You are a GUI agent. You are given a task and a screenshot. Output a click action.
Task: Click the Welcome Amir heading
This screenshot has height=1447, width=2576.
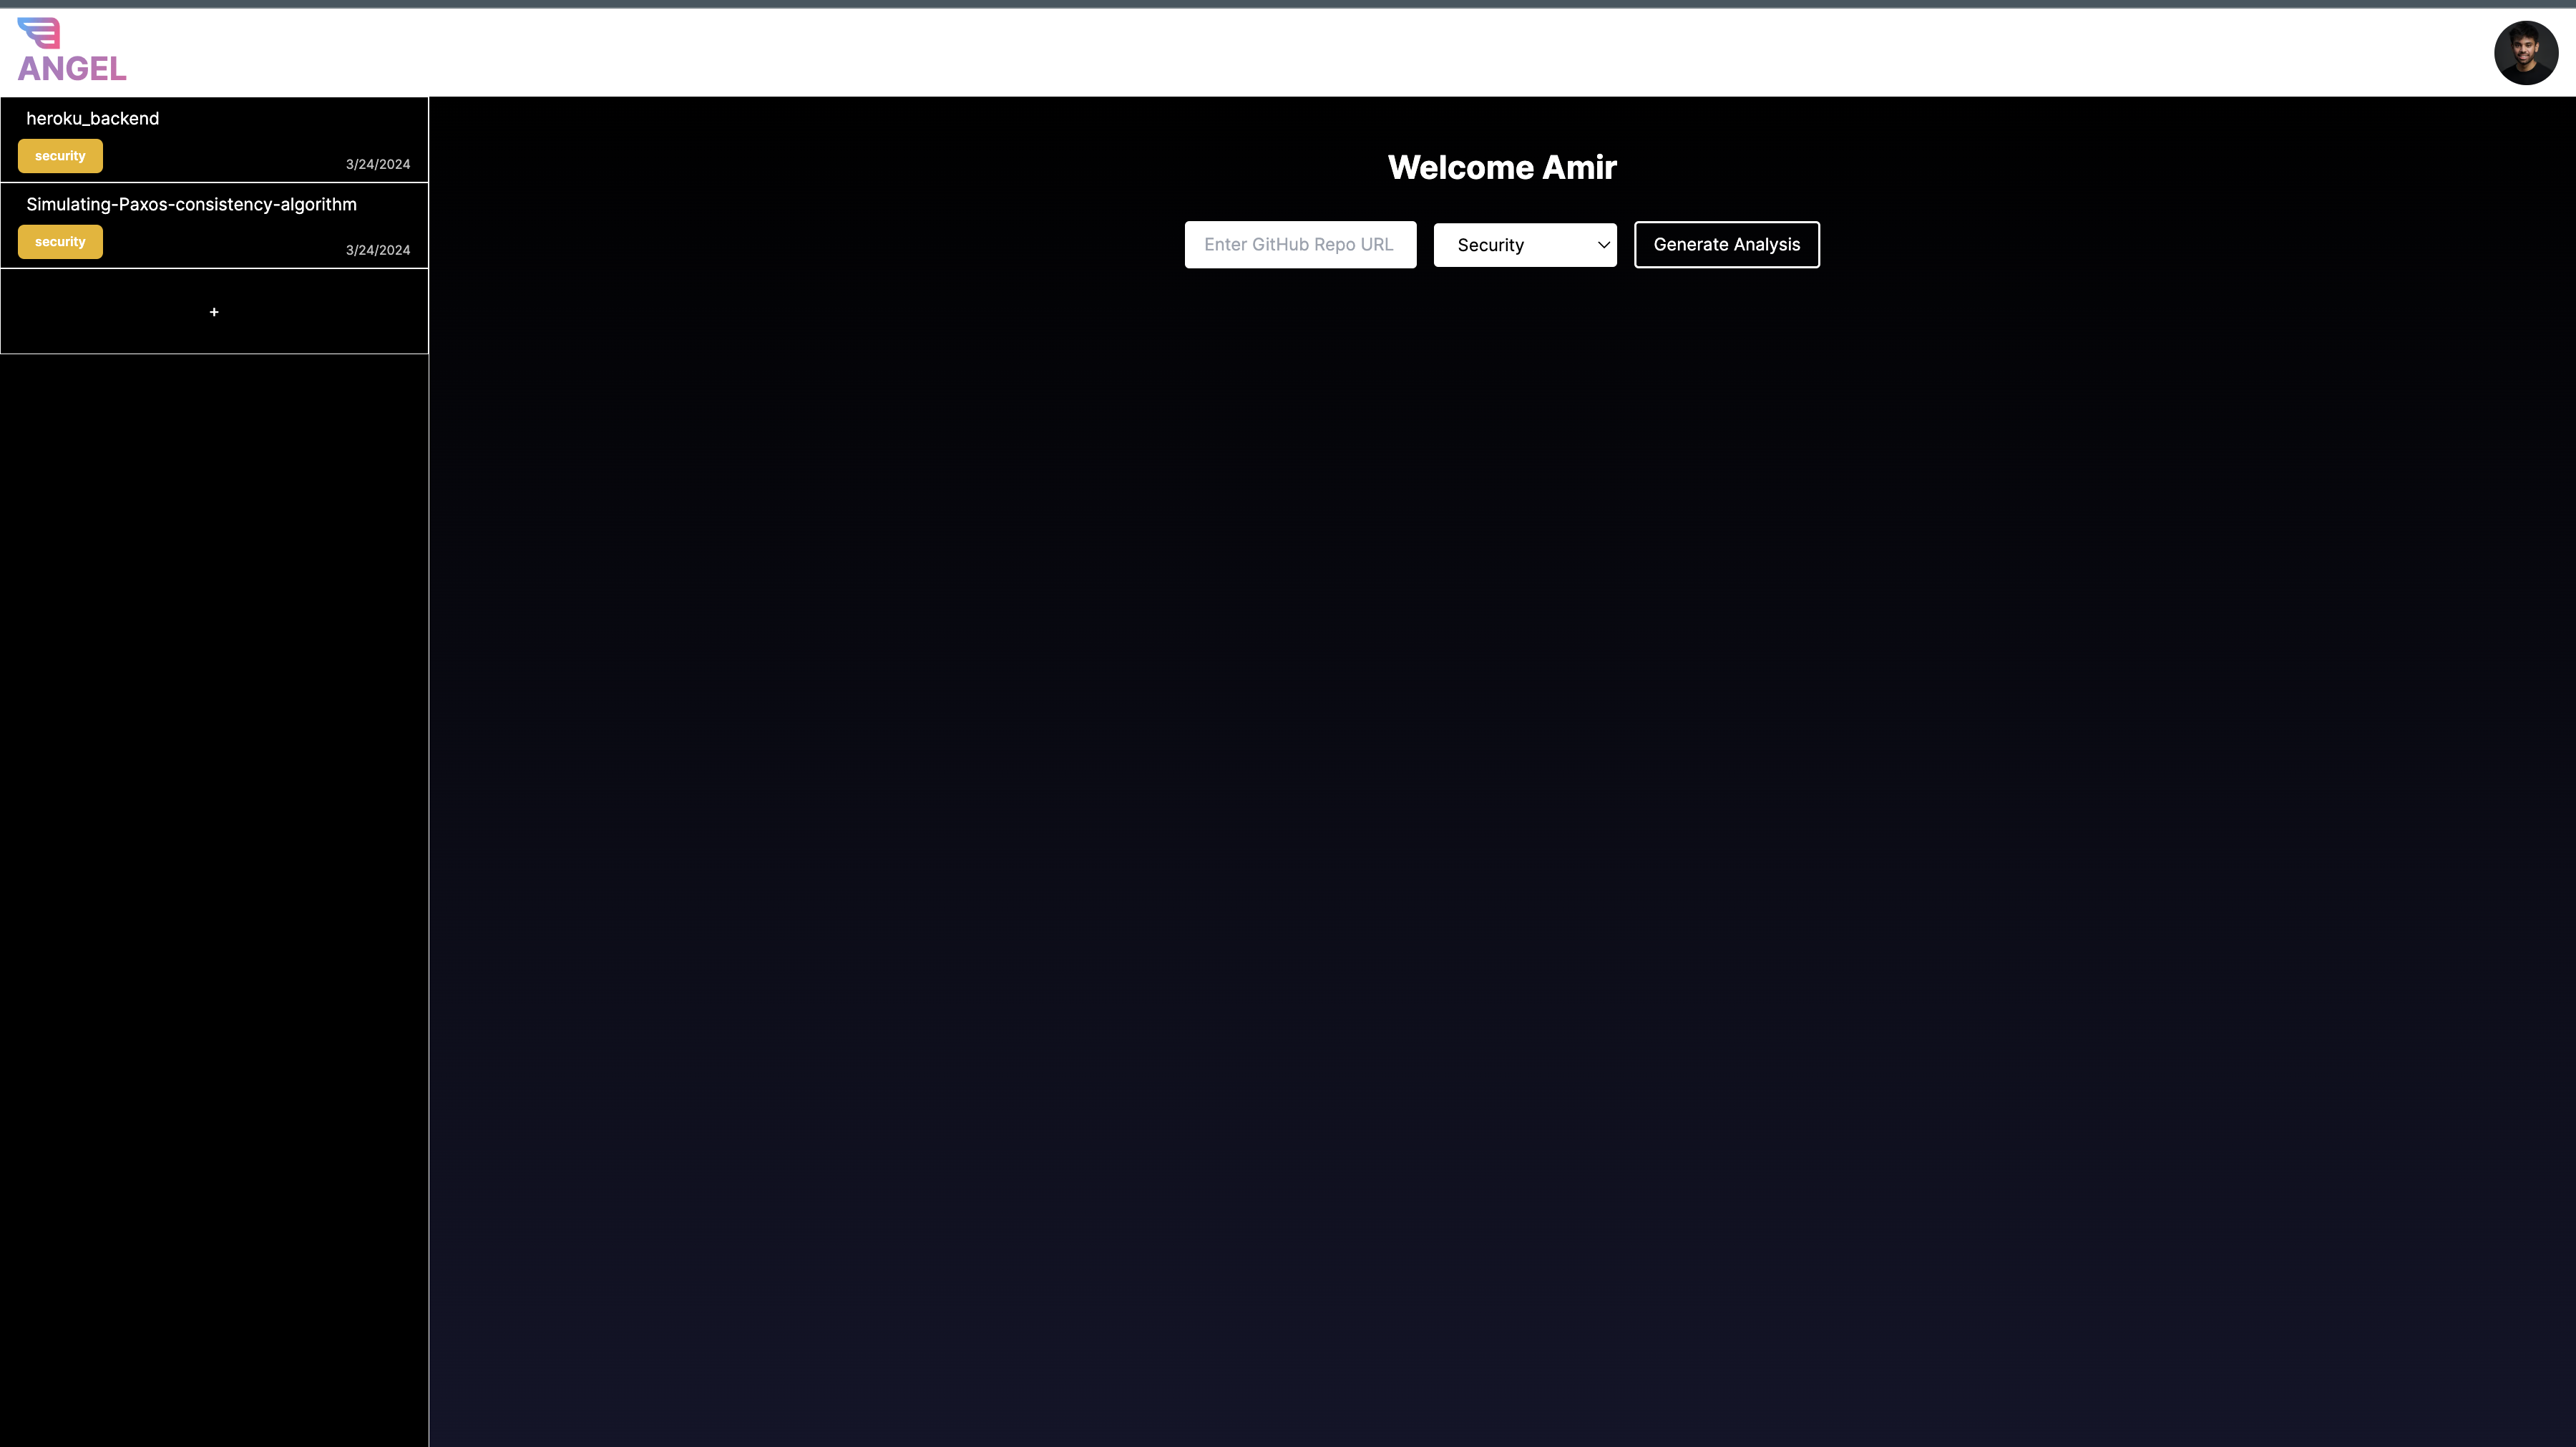1501,167
